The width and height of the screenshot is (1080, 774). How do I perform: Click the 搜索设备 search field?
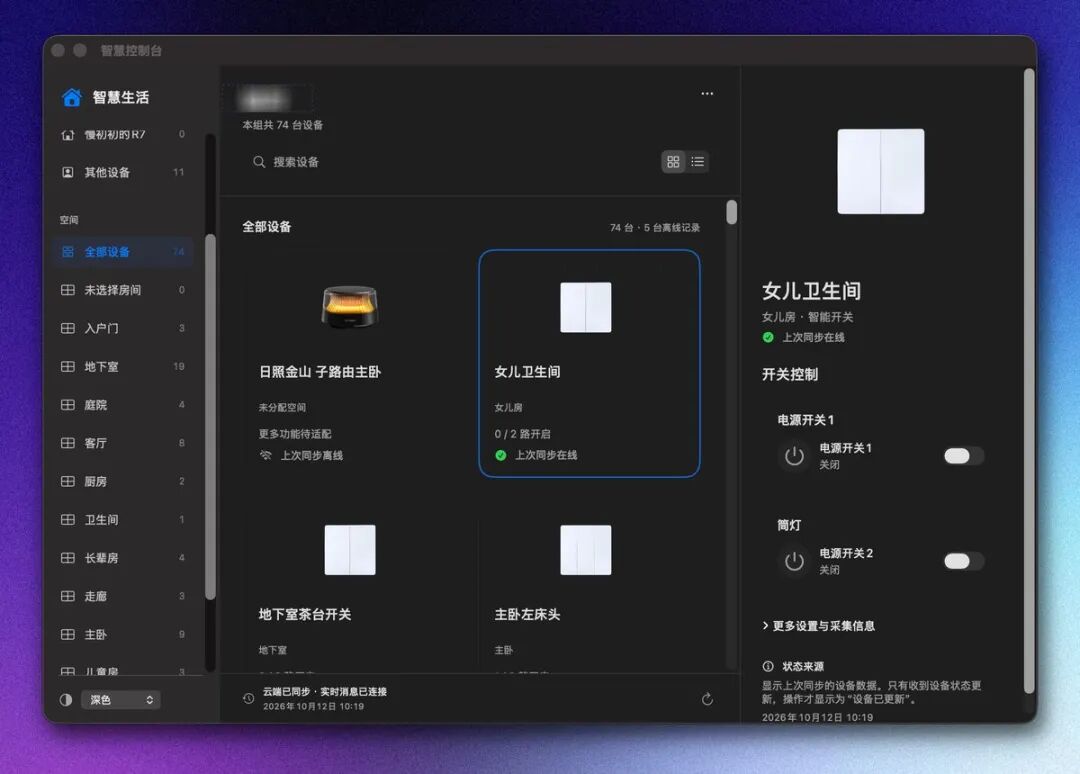pyautogui.click(x=448, y=162)
